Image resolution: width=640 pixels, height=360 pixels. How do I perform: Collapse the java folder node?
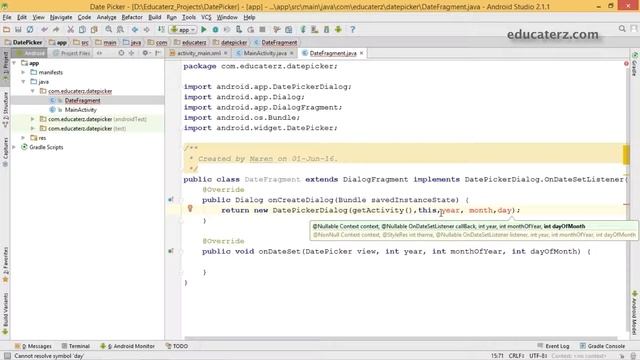23,82
